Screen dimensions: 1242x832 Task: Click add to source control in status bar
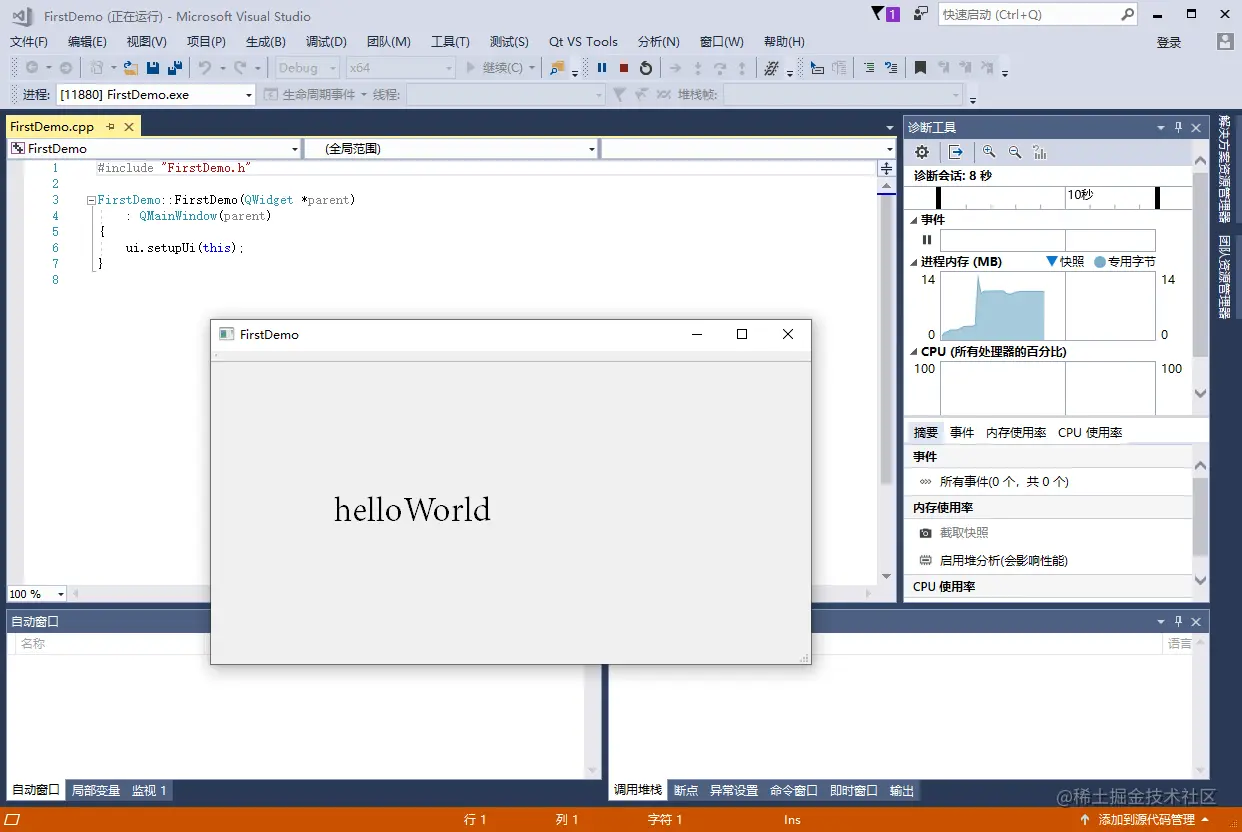pyautogui.click(x=1147, y=819)
